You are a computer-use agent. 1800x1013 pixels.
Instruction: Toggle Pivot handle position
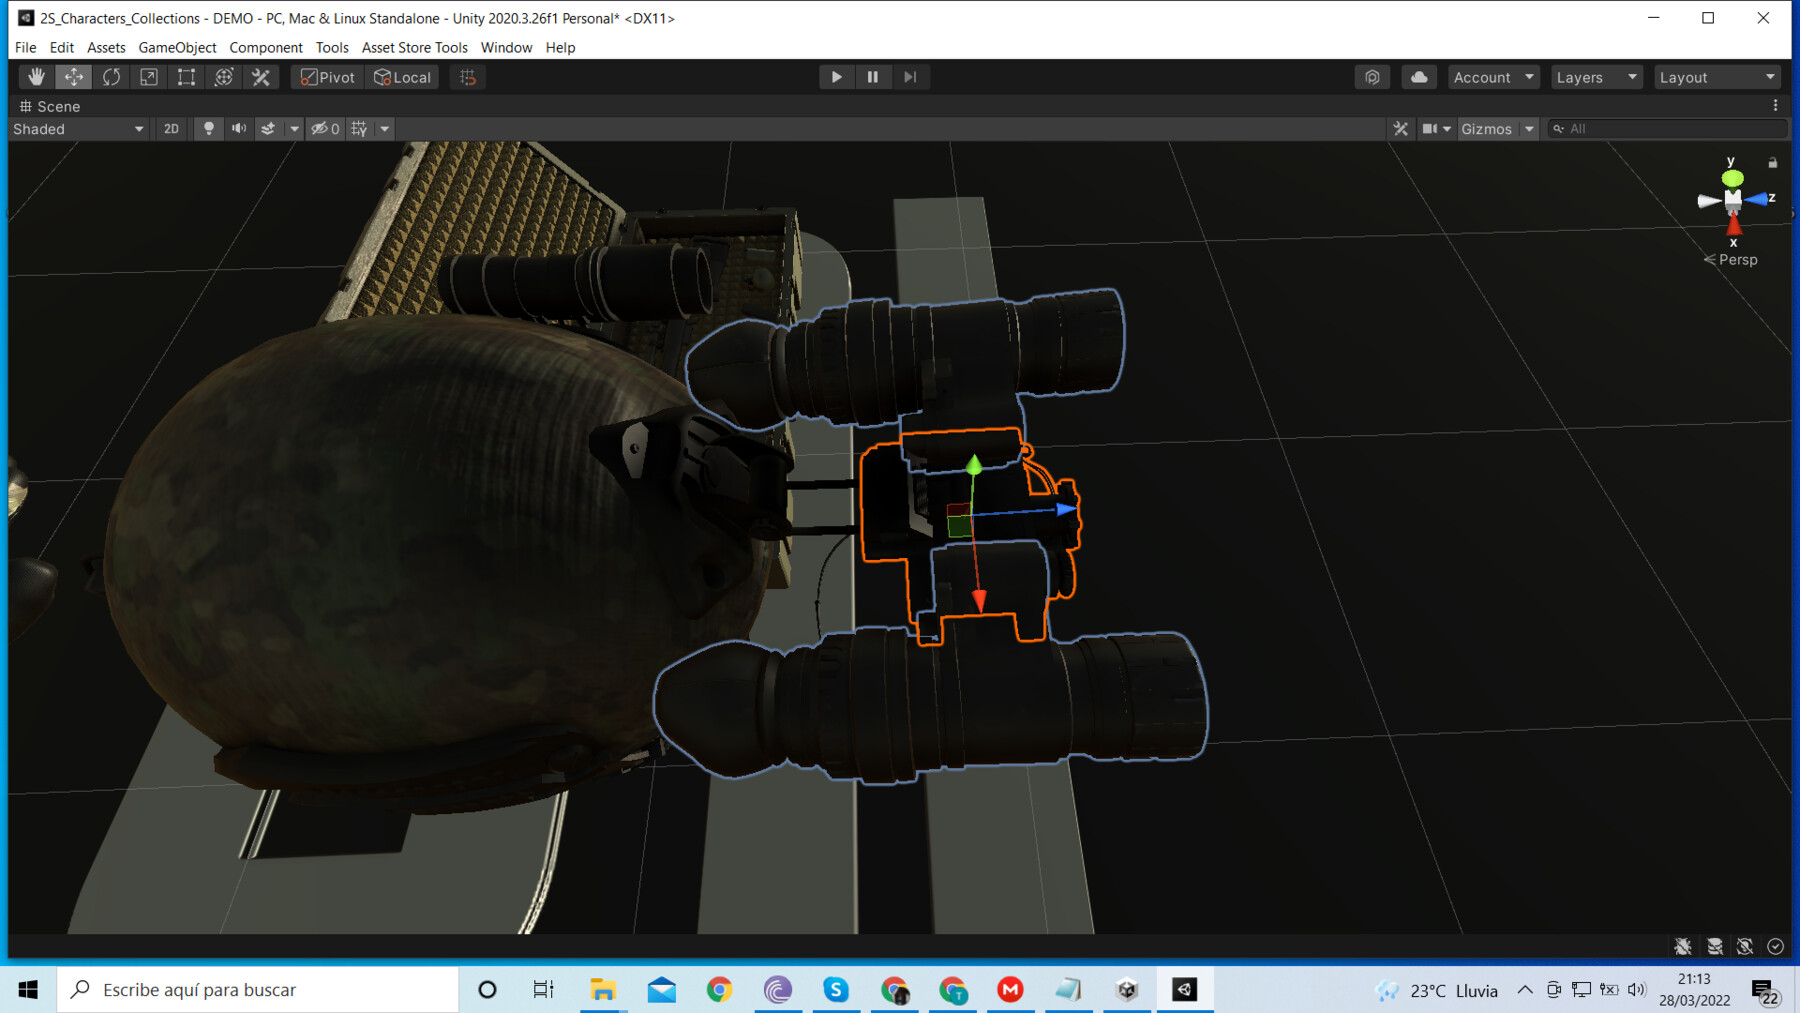(x=328, y=77)
